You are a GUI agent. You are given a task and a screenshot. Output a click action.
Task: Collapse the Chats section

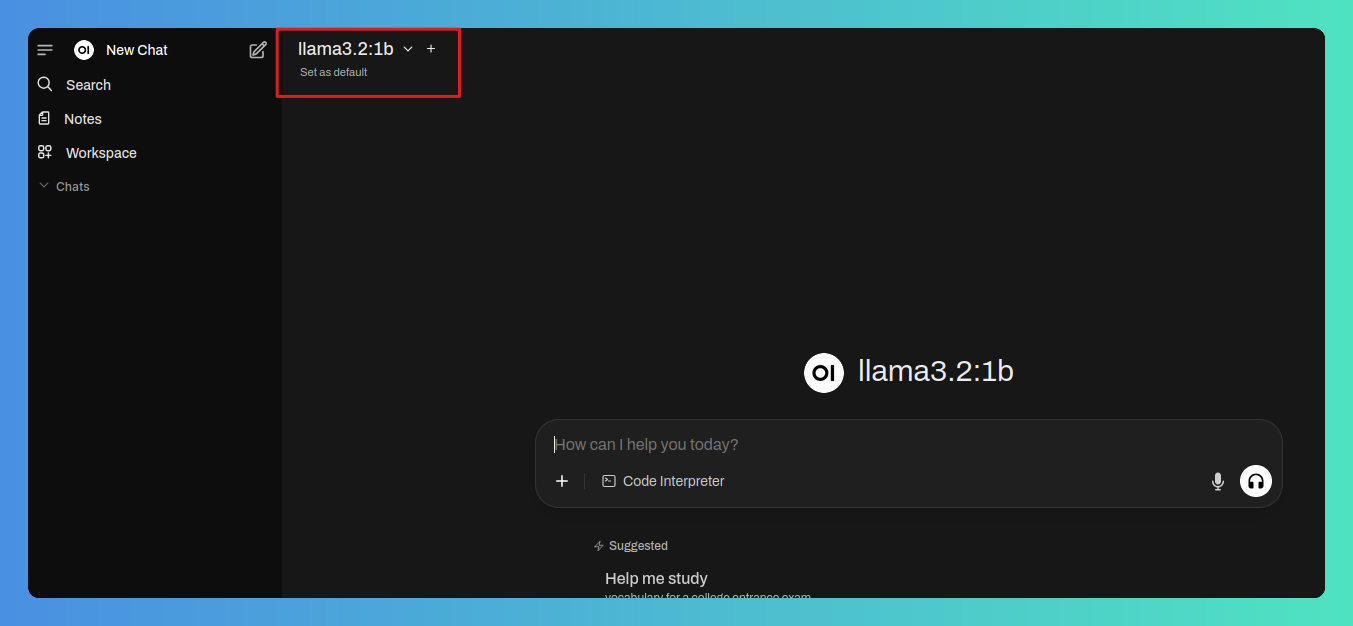tap(64, 187)
